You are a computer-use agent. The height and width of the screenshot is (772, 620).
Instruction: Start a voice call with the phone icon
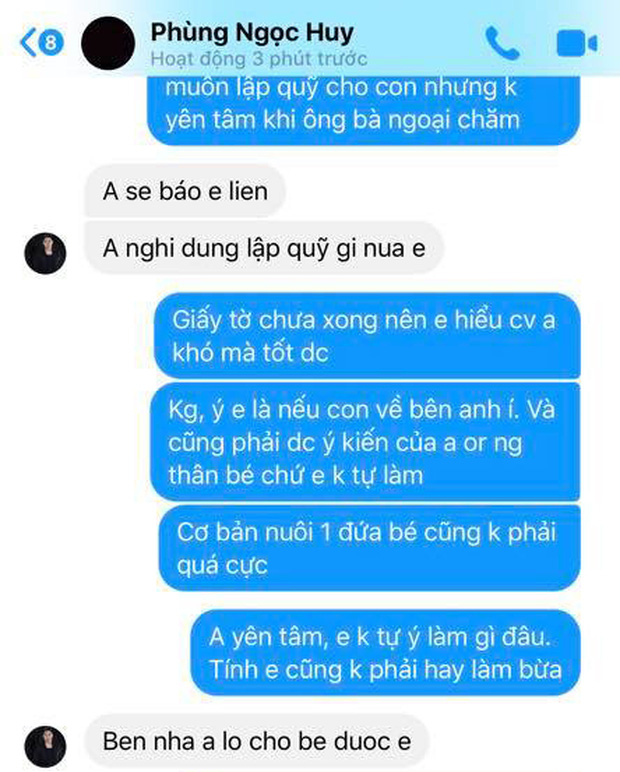click(x=502, y=43)
